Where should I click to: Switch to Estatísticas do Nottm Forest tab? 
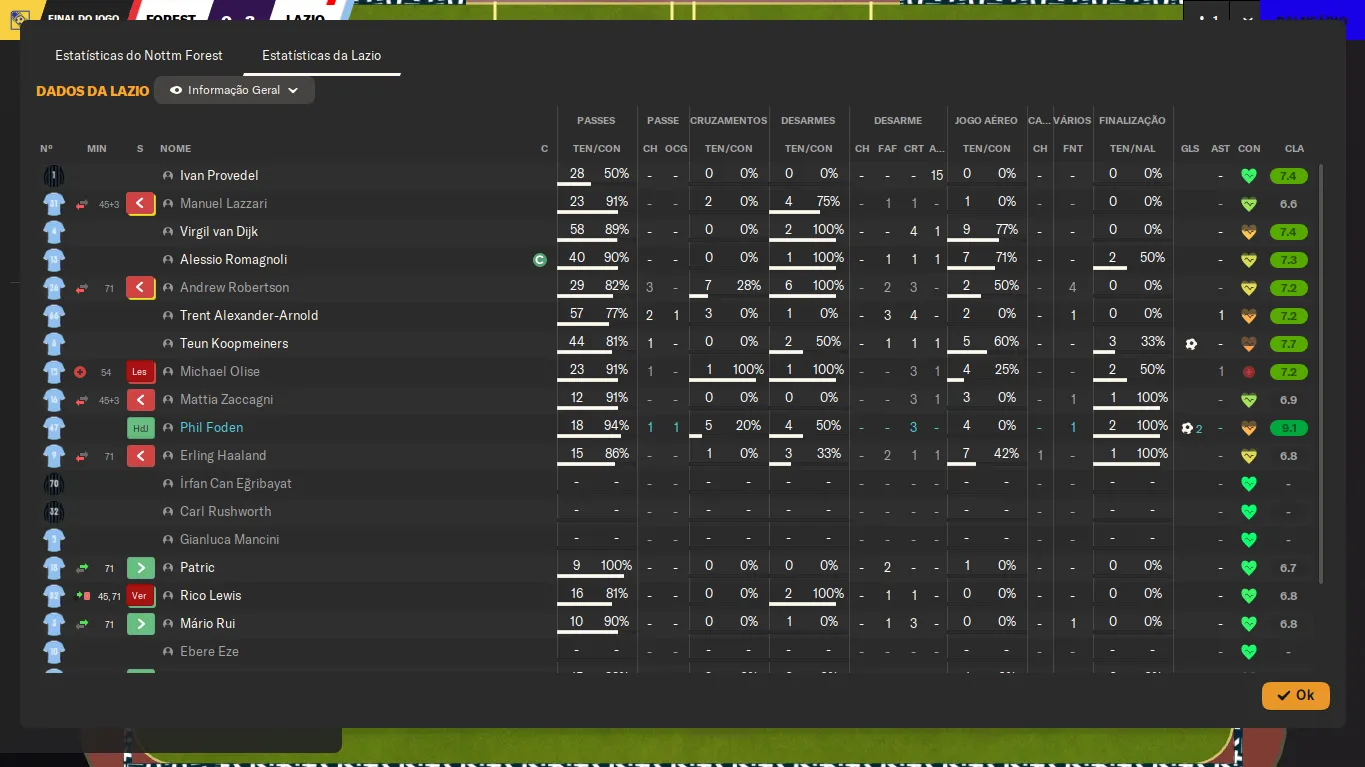139,55
